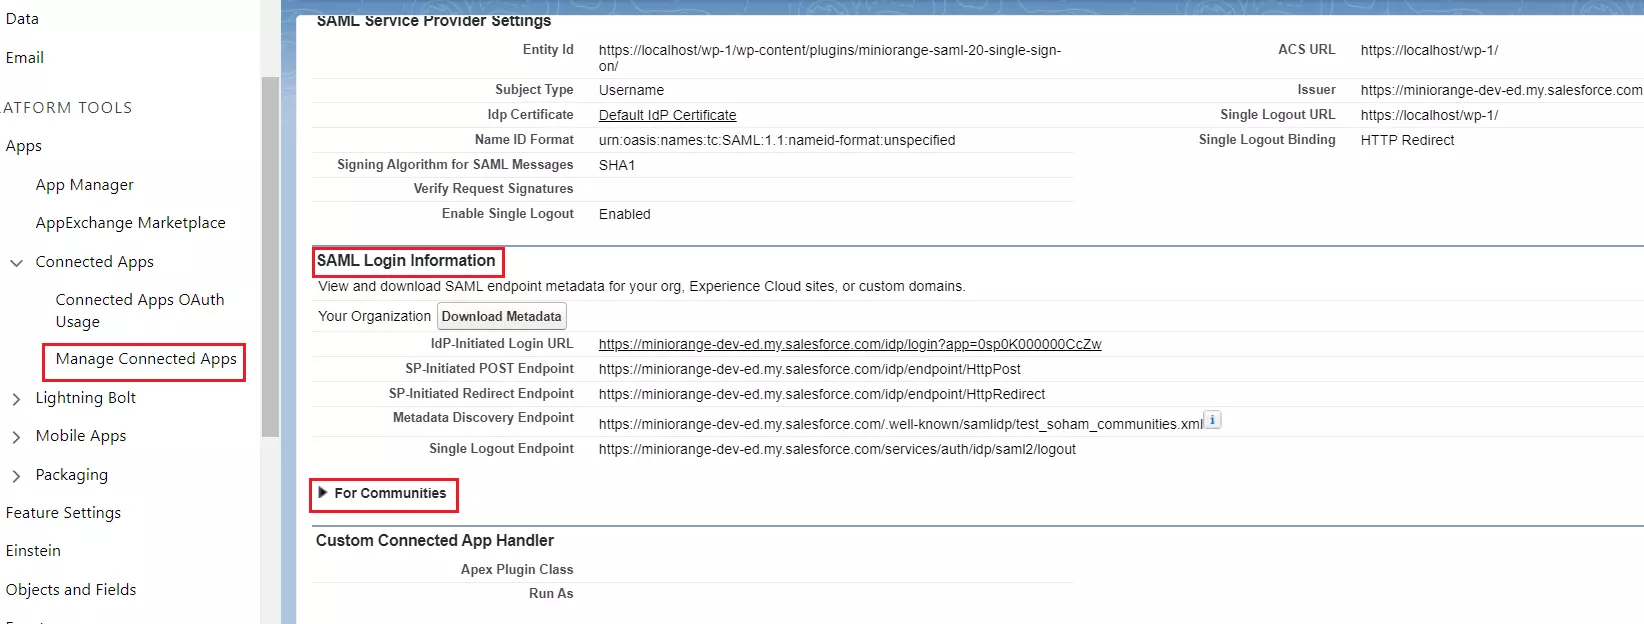The image size is (1644, 624).
Task: Expand the Packaging menu group
Action: click(16, 476)
